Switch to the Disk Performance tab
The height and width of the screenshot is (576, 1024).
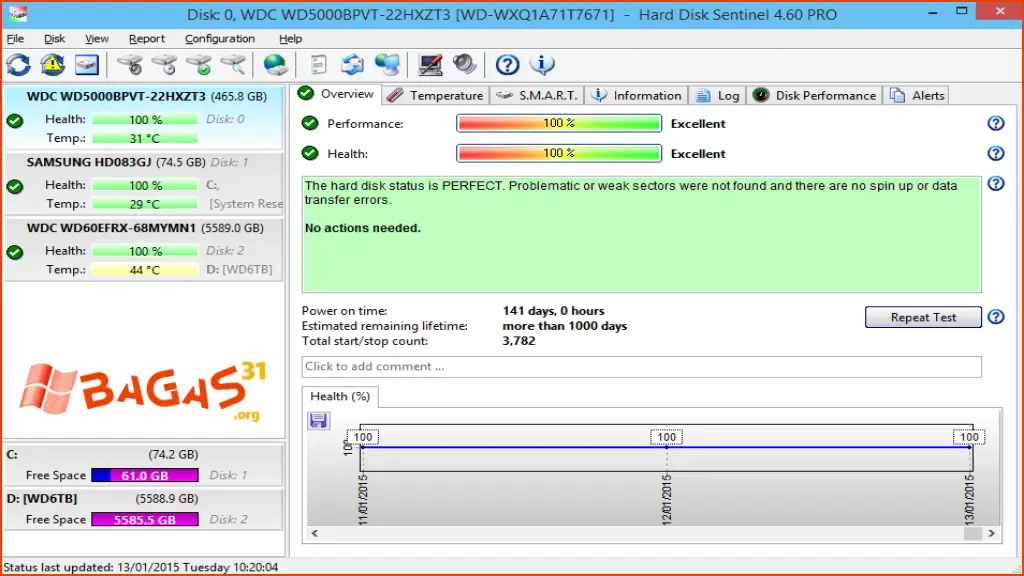tap(814, 95)
